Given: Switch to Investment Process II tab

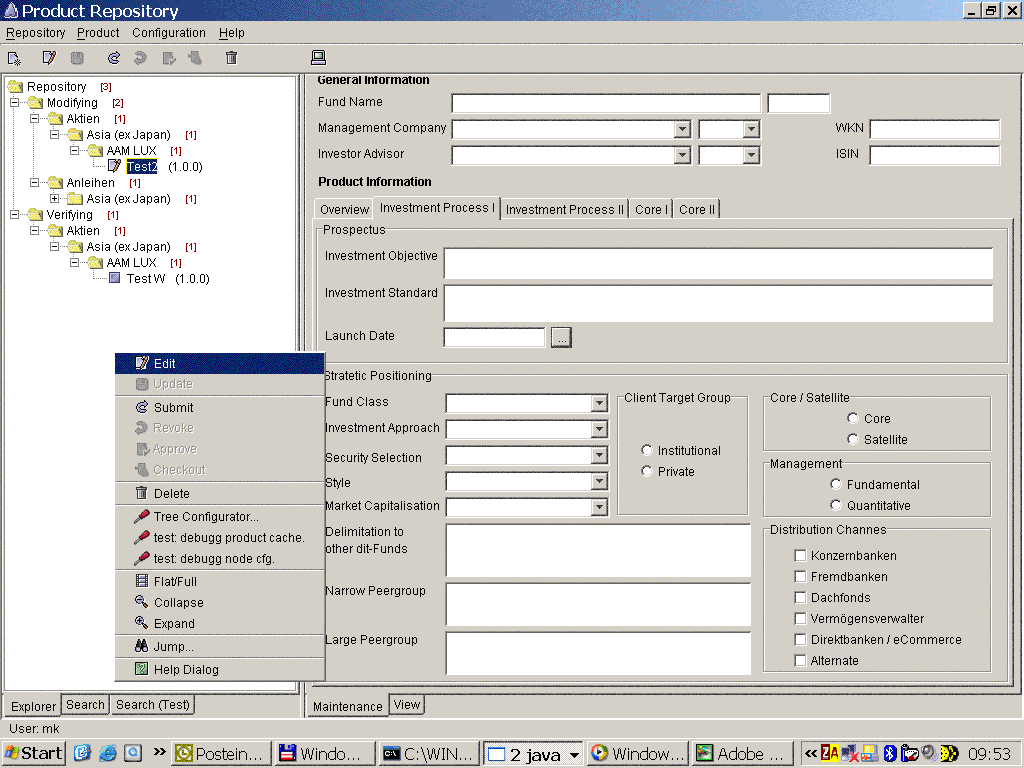Looking at the screenshot, I should click(565, 209).
